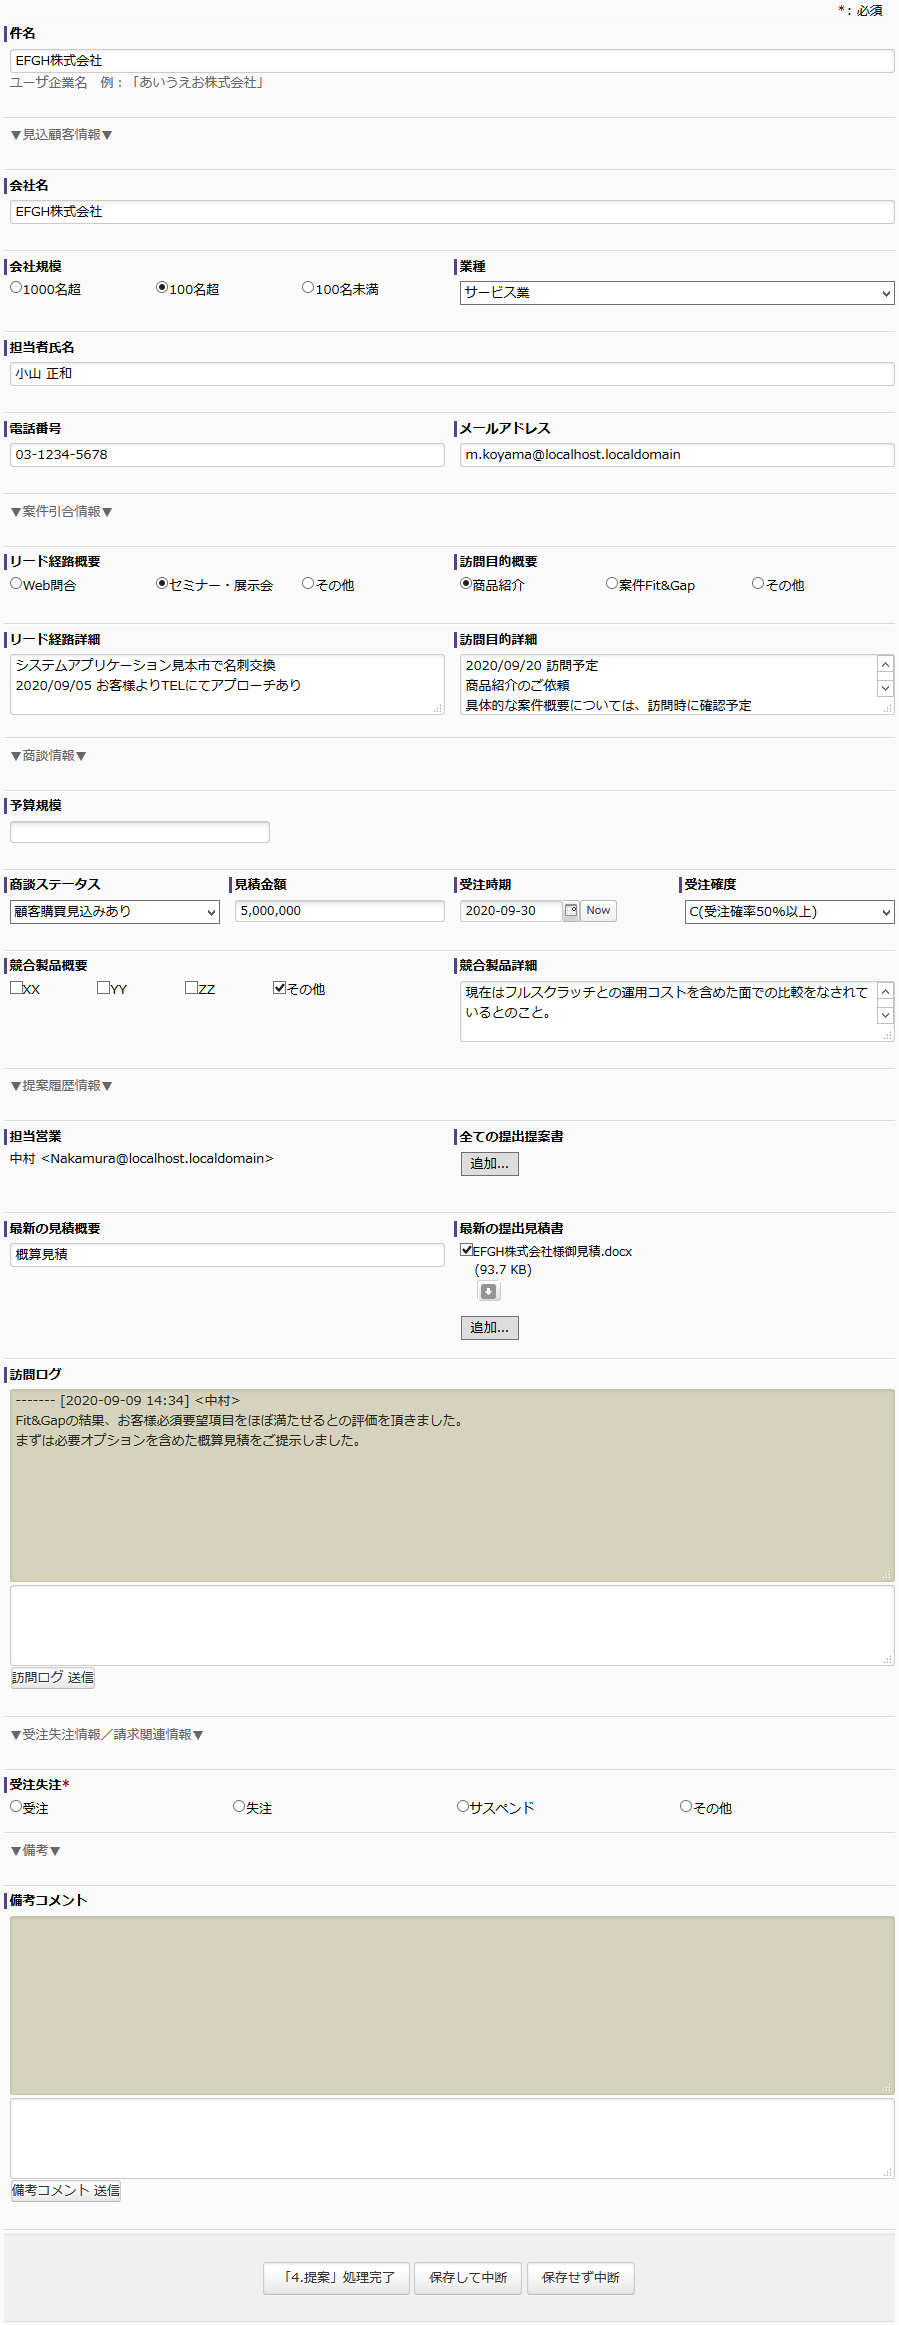The height and width of the screenshot is (2325, 899).
Task: Select 受注 radio under 受注失注
Action: 16,1806
